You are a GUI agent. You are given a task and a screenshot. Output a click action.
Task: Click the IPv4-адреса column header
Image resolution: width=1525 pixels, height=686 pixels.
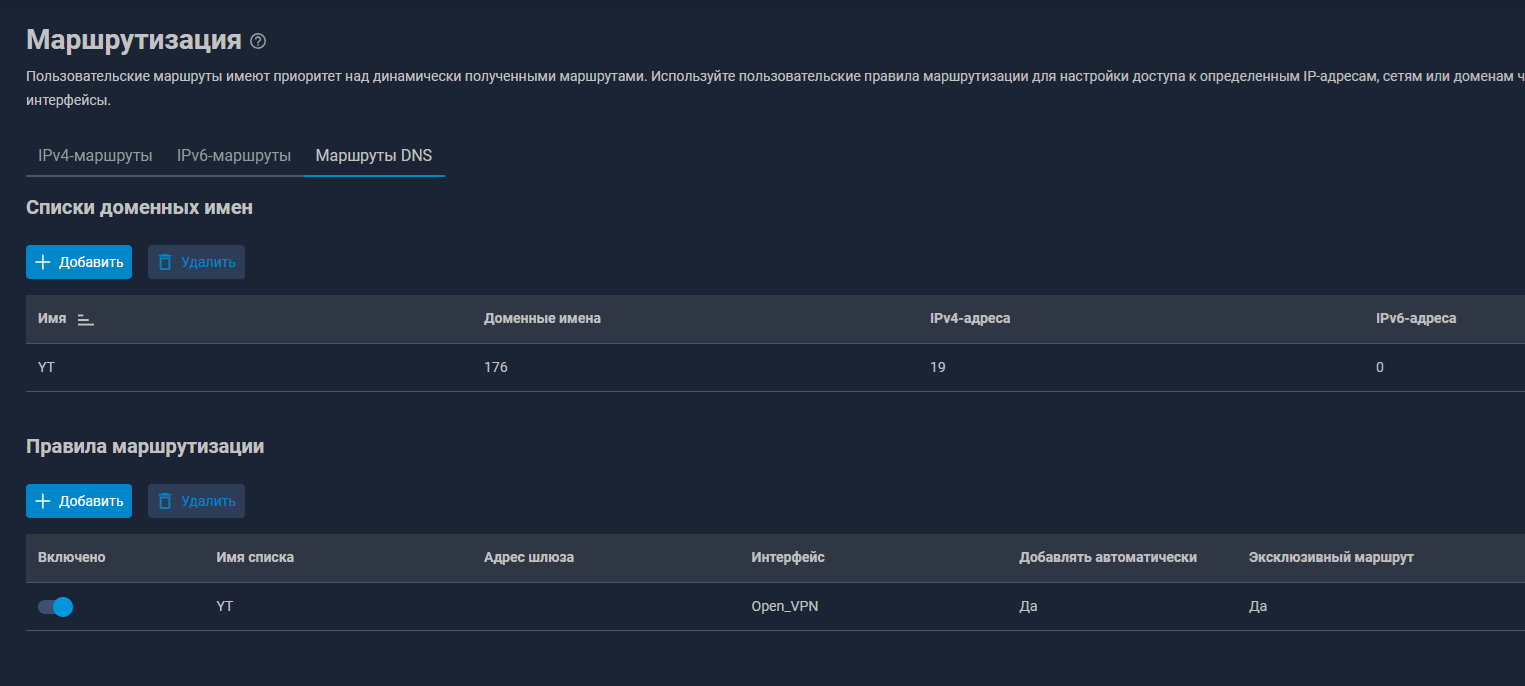970,318
